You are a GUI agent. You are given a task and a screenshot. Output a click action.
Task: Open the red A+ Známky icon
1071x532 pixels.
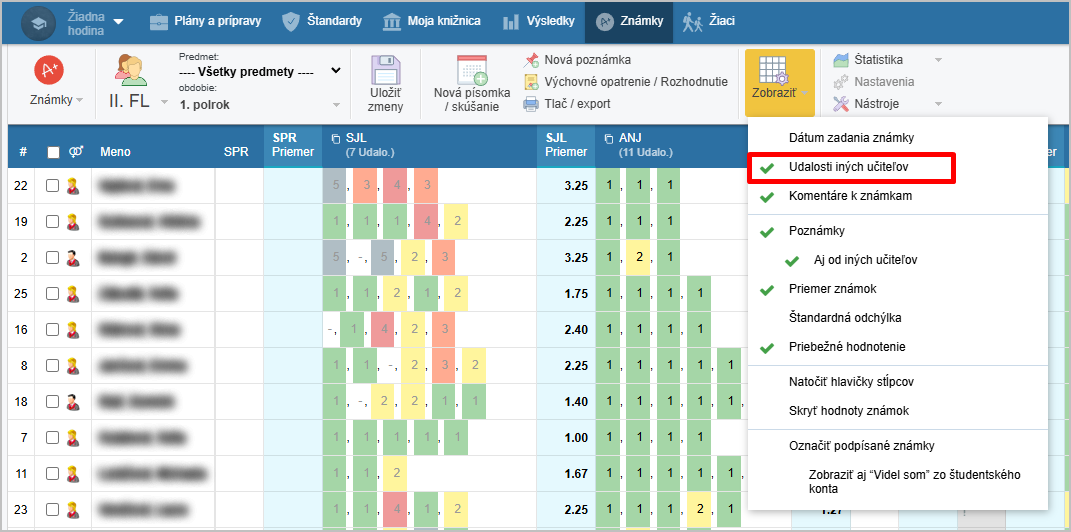point(49,69)
